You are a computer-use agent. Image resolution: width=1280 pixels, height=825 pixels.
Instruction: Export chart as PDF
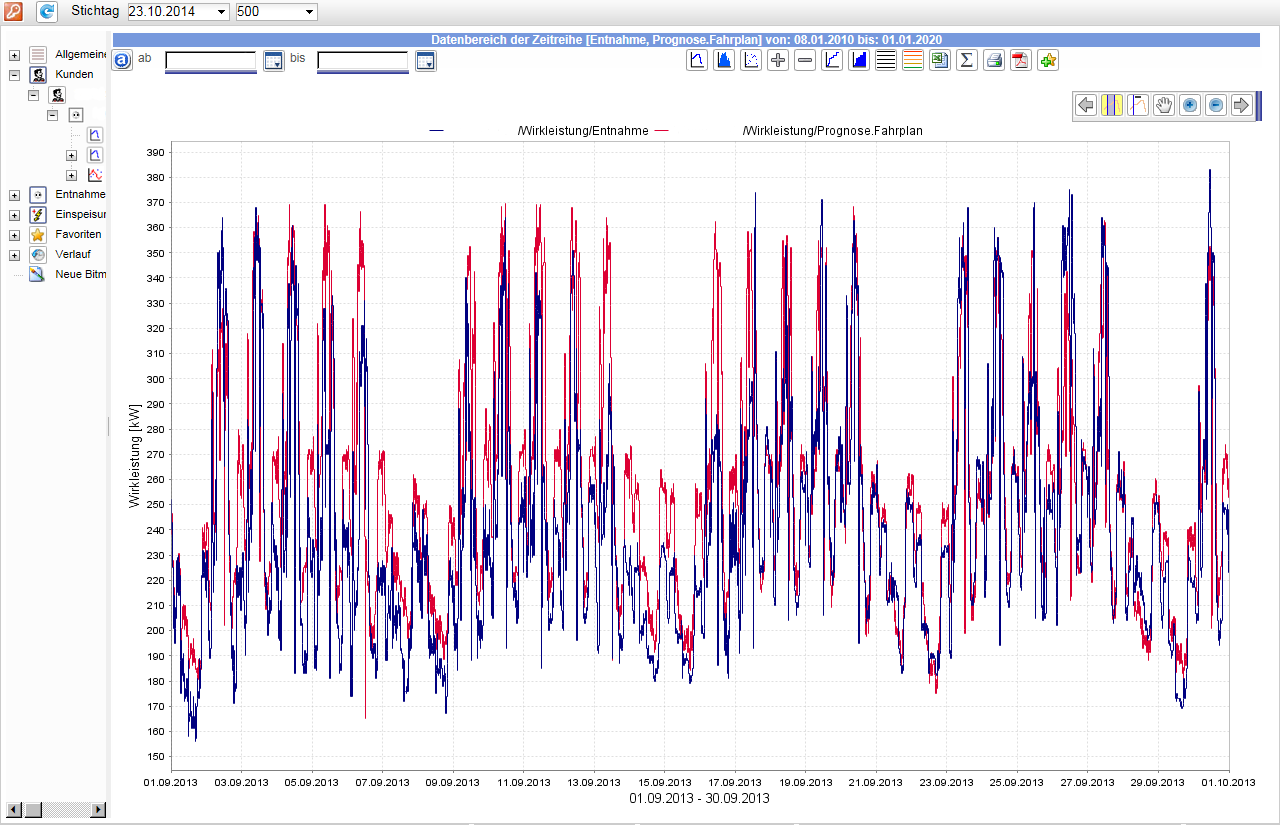point(1020,60)
